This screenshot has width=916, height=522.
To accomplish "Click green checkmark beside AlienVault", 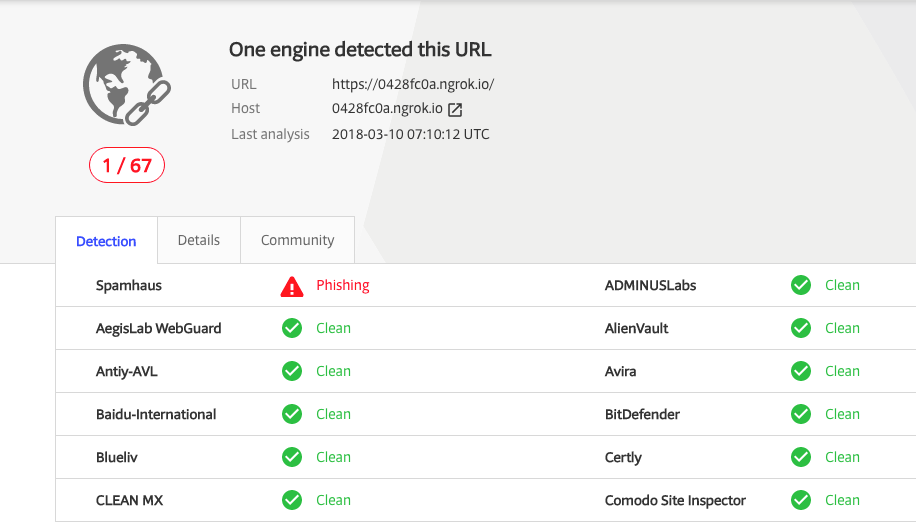I will click(801, 328).
